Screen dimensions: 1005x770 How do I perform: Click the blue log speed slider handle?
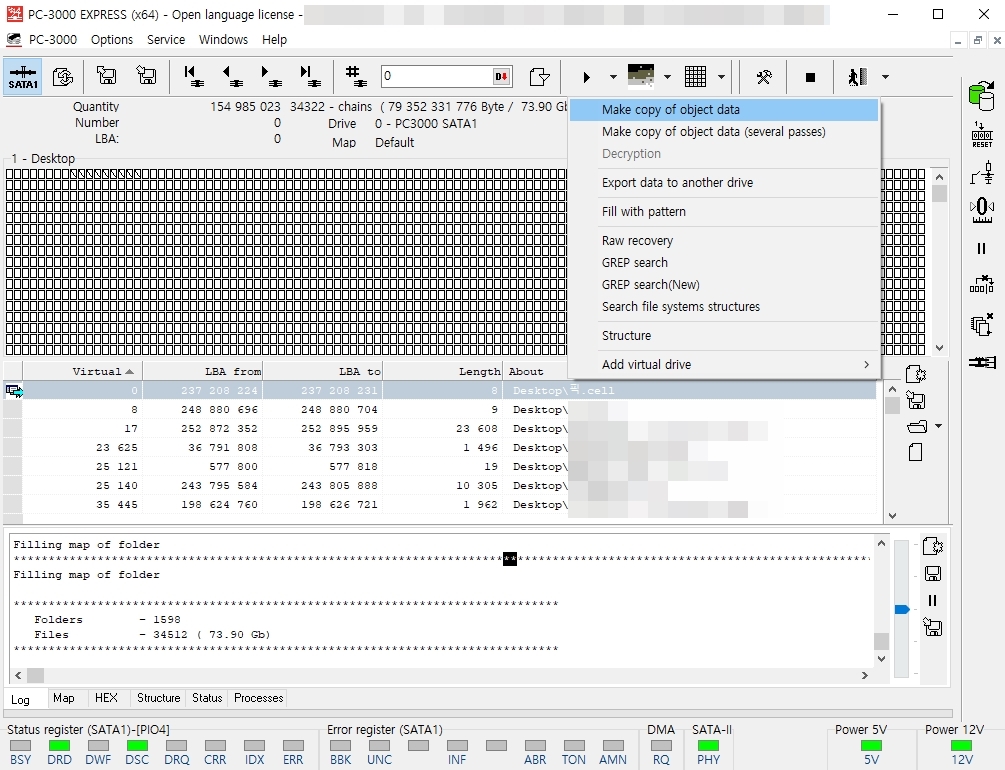[x=902, y=609]
